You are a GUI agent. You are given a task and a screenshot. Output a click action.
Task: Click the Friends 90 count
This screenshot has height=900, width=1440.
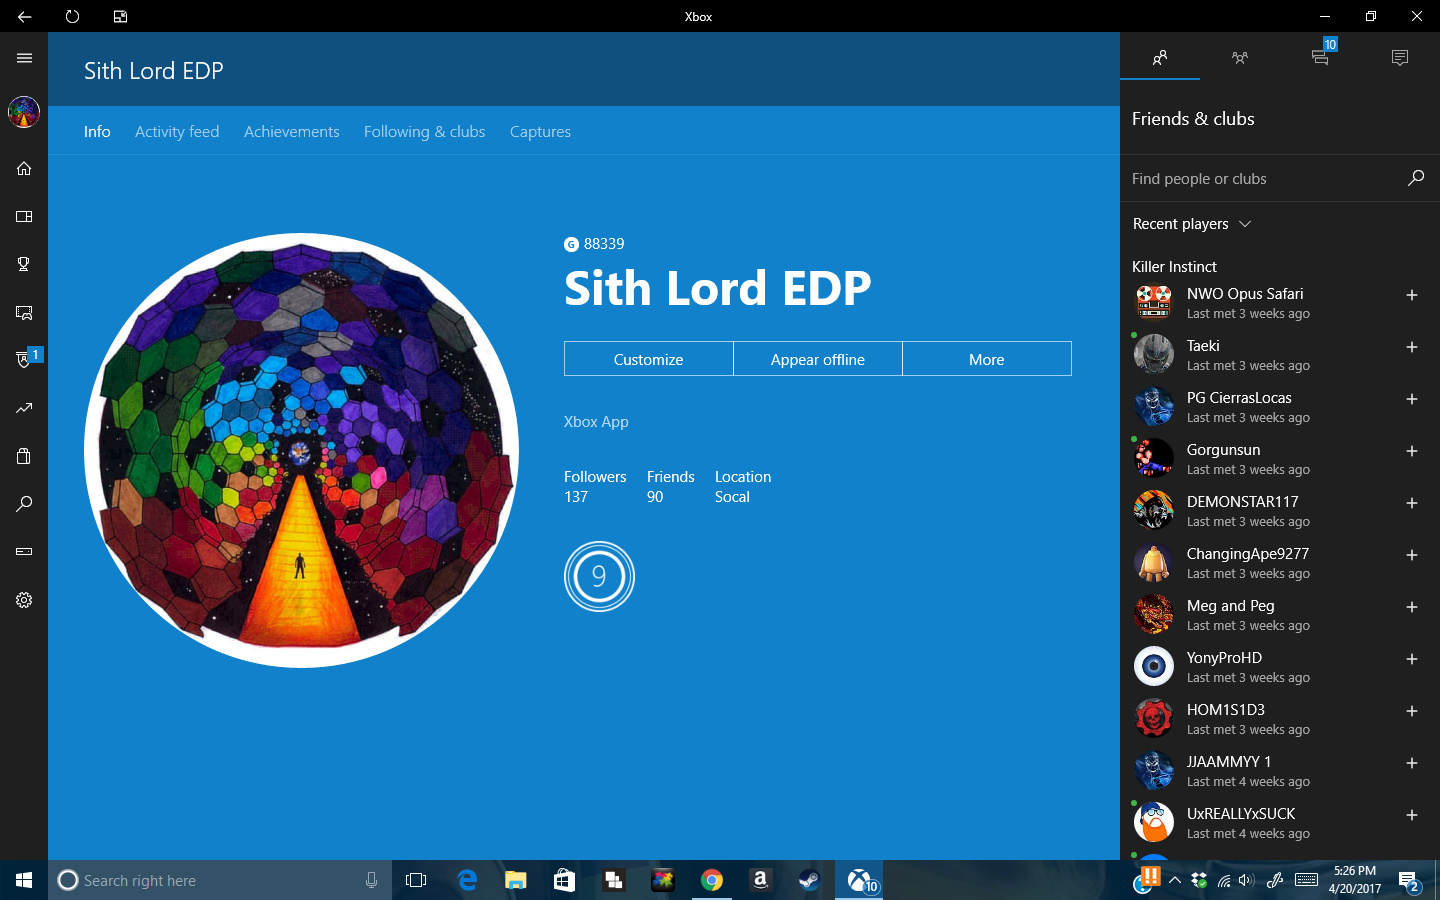[x=670, y=487]
